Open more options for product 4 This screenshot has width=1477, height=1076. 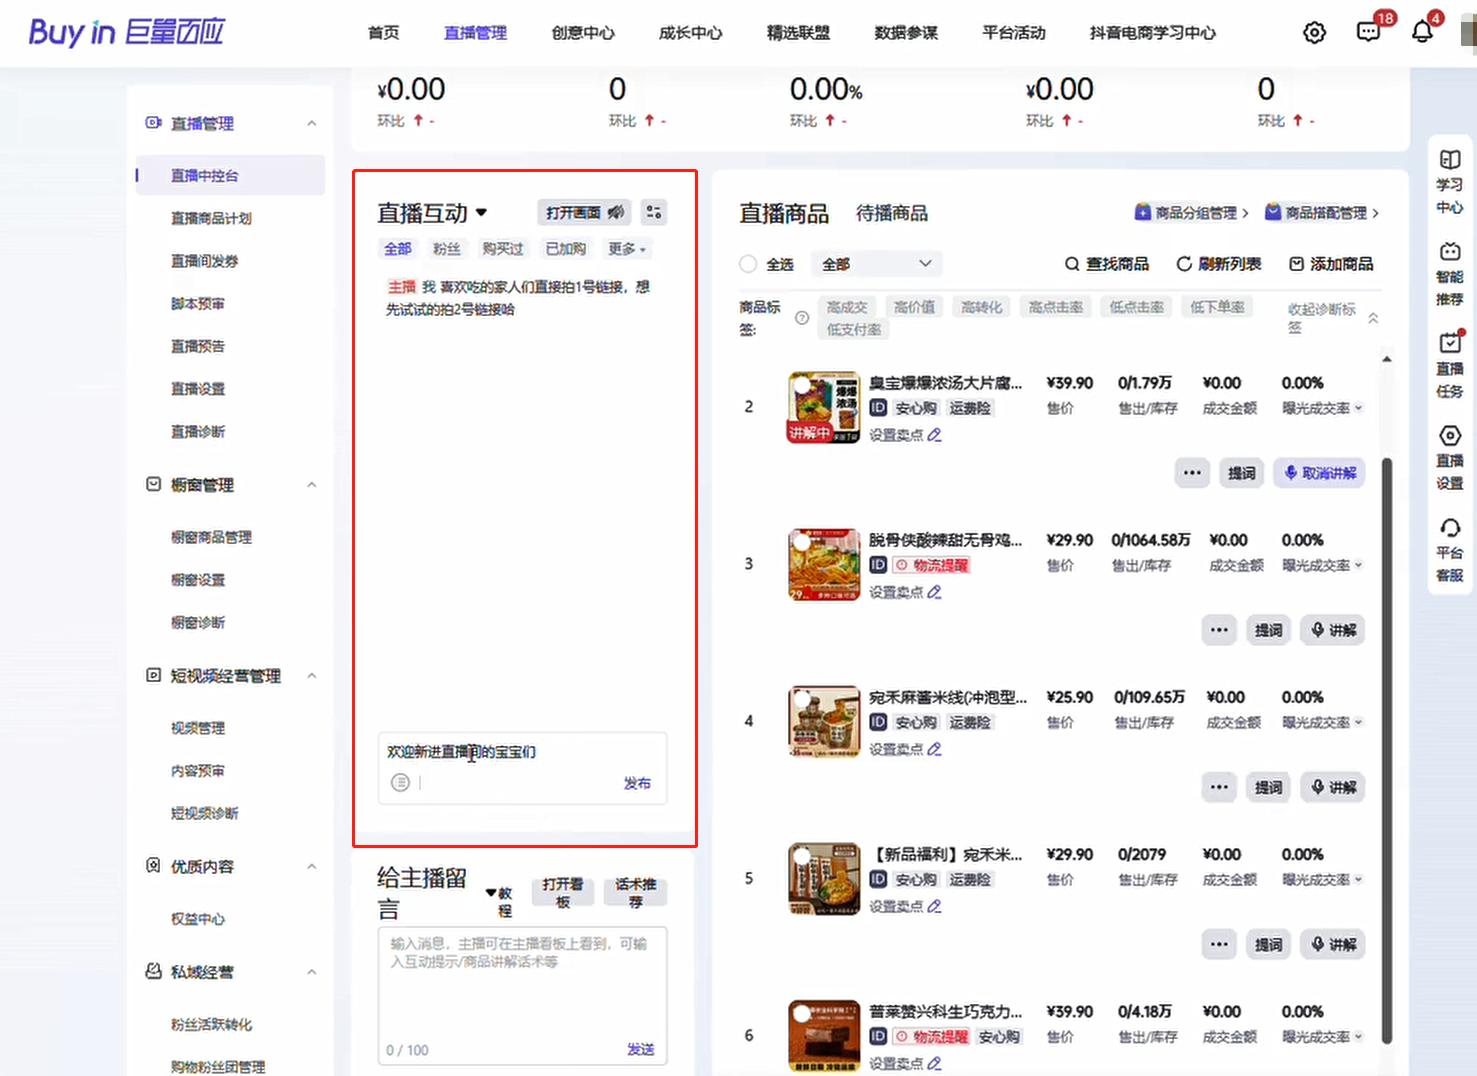coord(1219,787)
